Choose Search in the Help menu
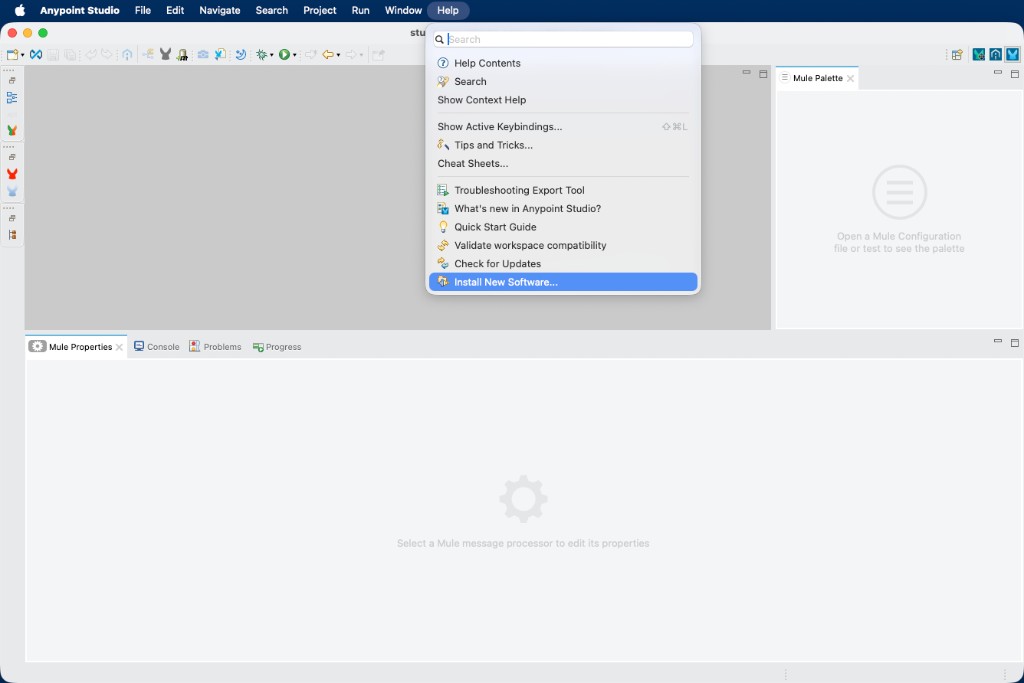Viewport: 1024px width, 683px height. [x=563, y=82]
